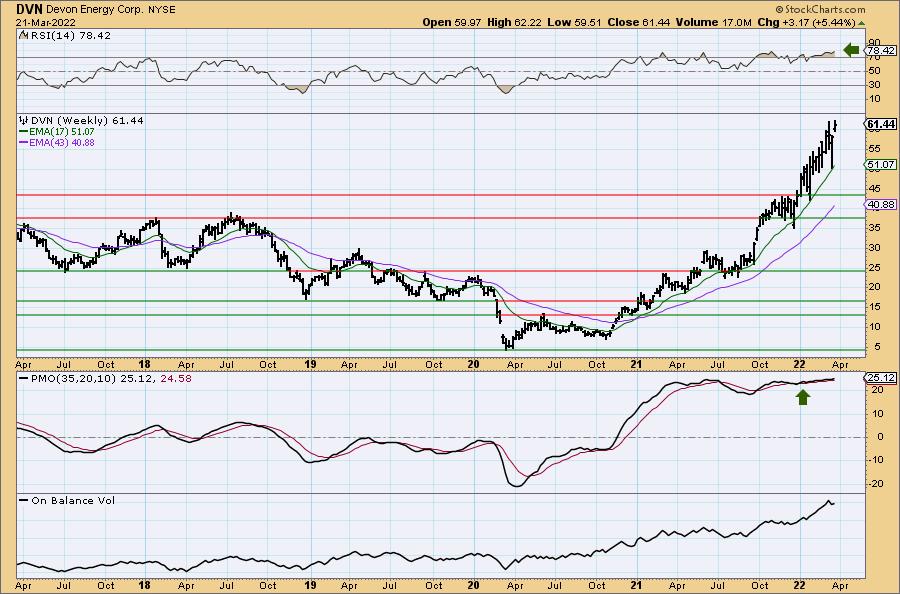Click the 45 label on the price axis

[x=874, y=188]
